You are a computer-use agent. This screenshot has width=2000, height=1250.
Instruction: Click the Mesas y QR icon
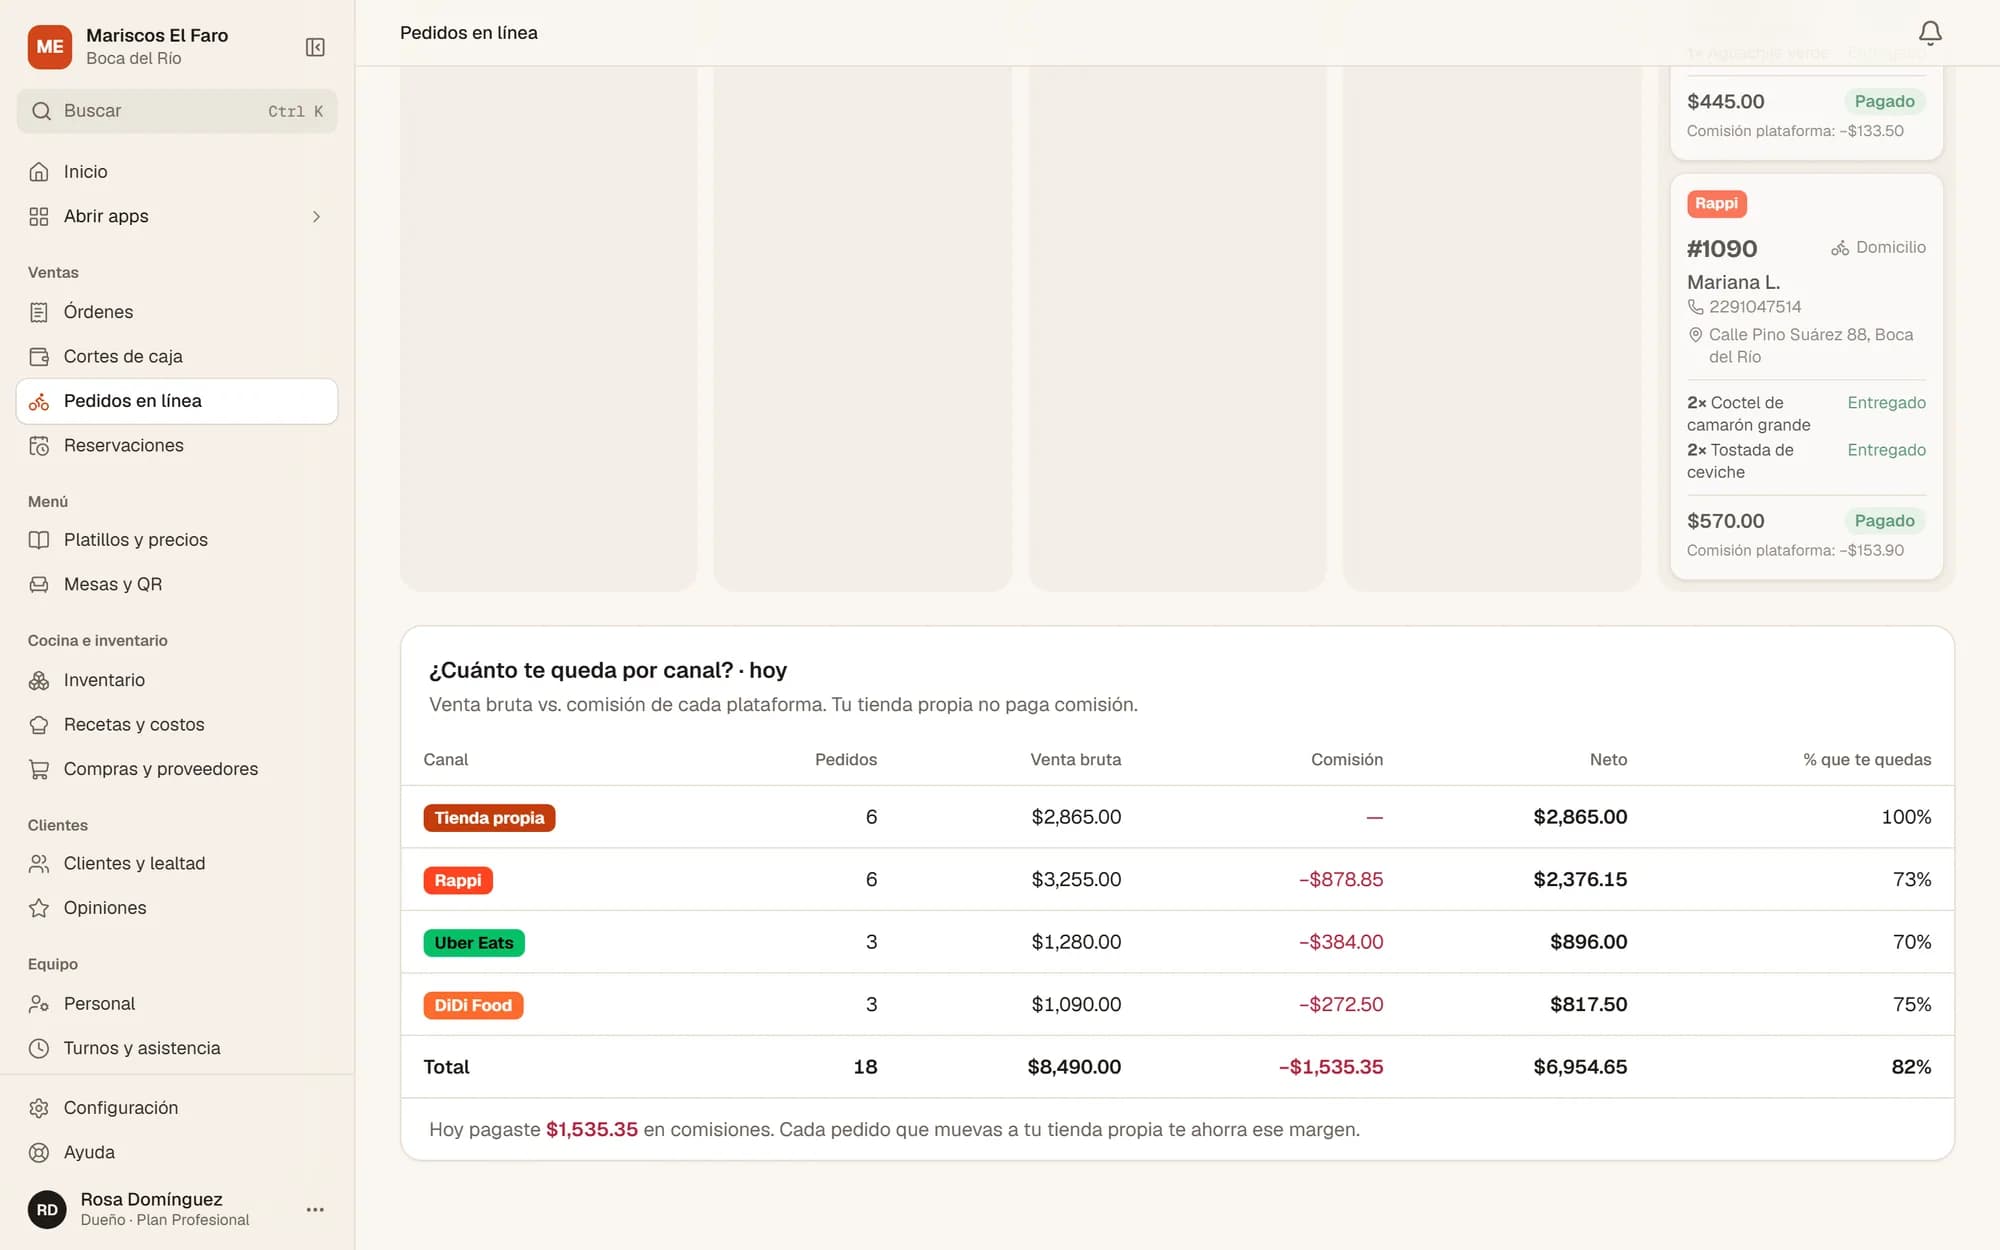[39, 584]
